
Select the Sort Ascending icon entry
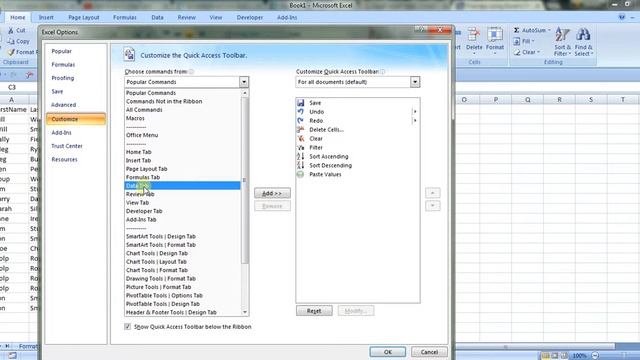coord(301,157)
